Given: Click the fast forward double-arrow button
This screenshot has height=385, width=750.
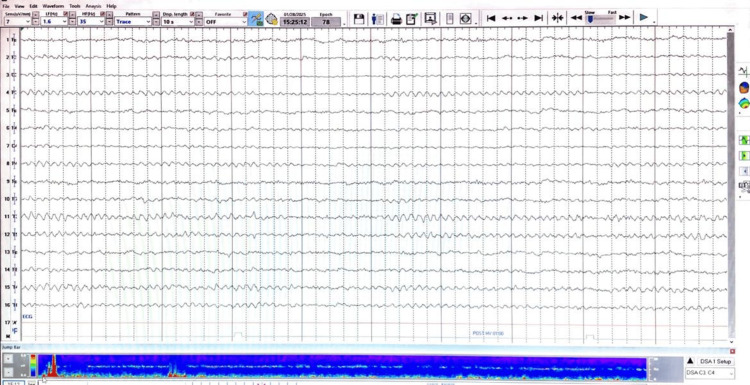Looking at the screenshot, I should tap(624, 18).
